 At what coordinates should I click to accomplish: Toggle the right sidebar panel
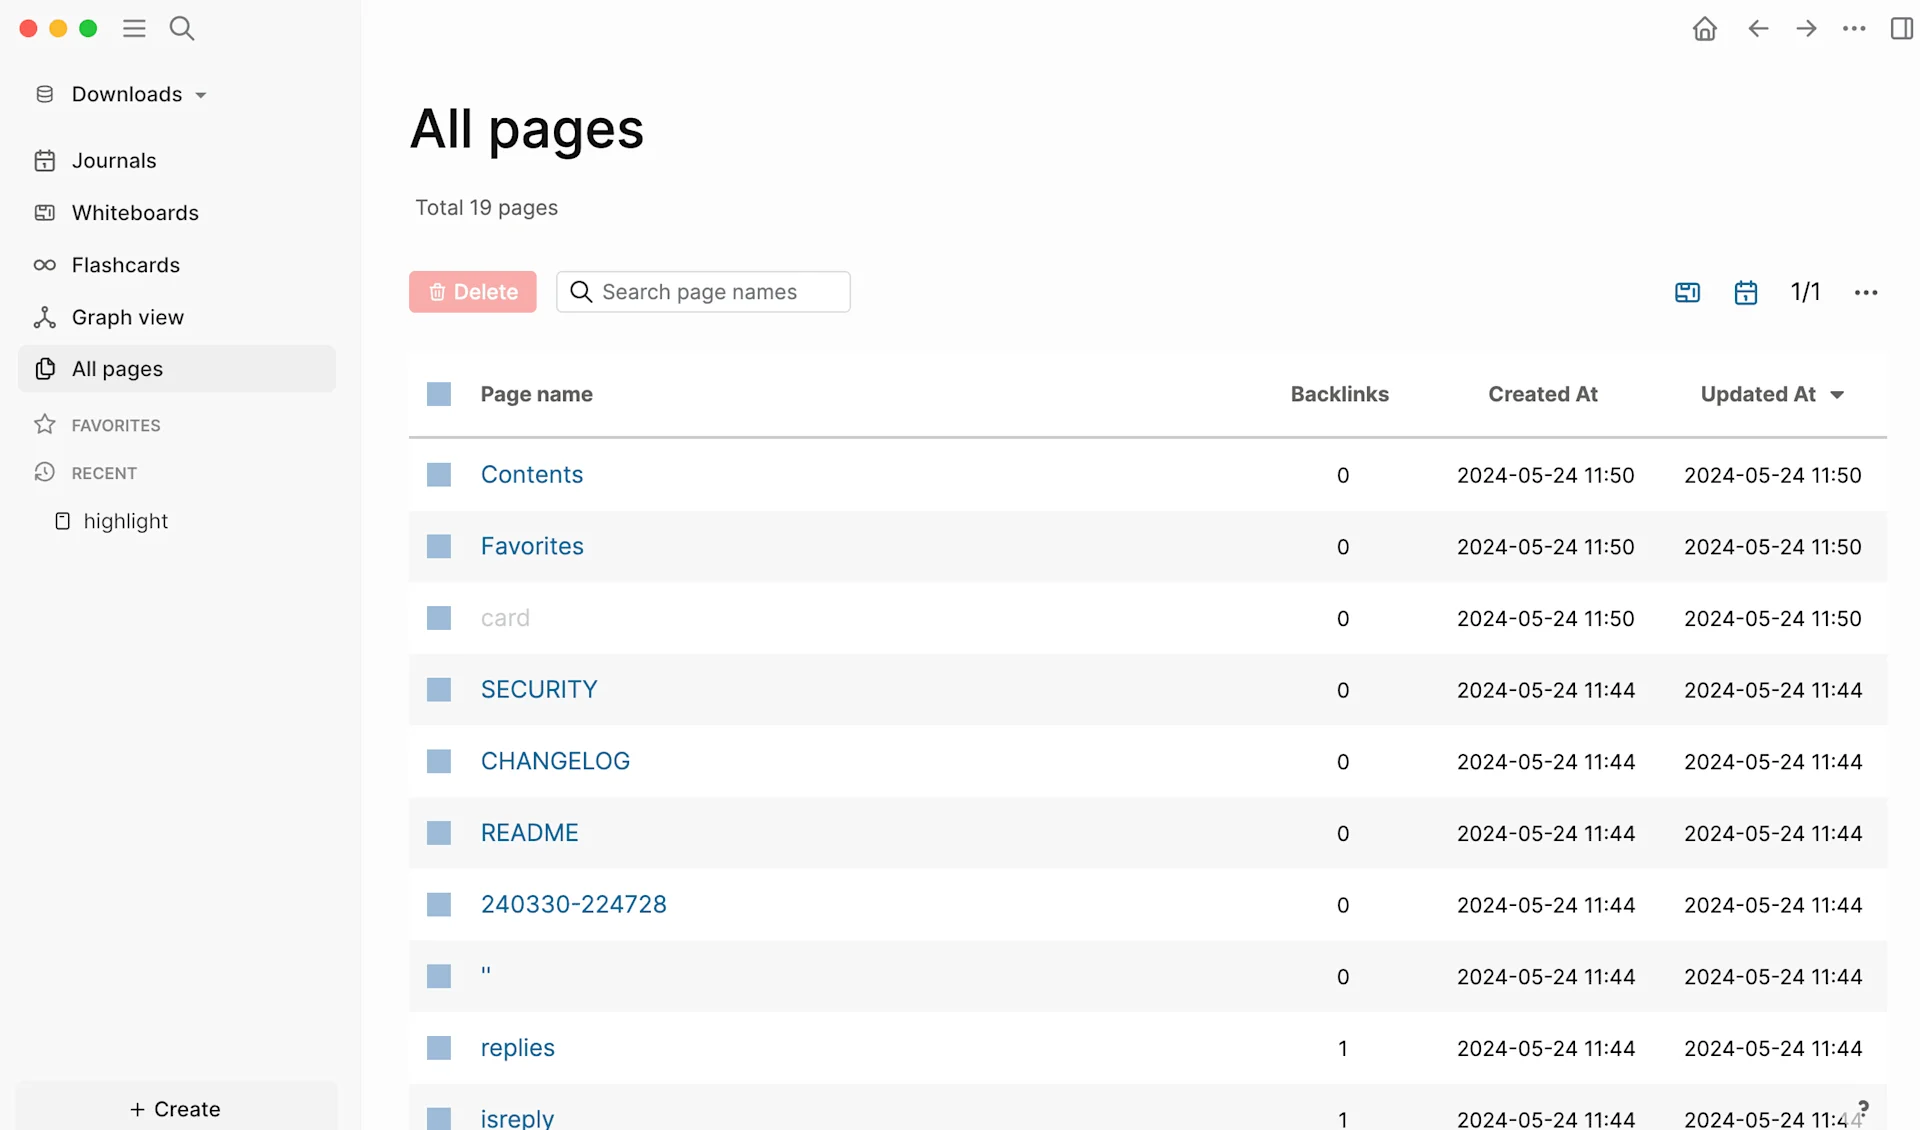tap(1901, 28)
